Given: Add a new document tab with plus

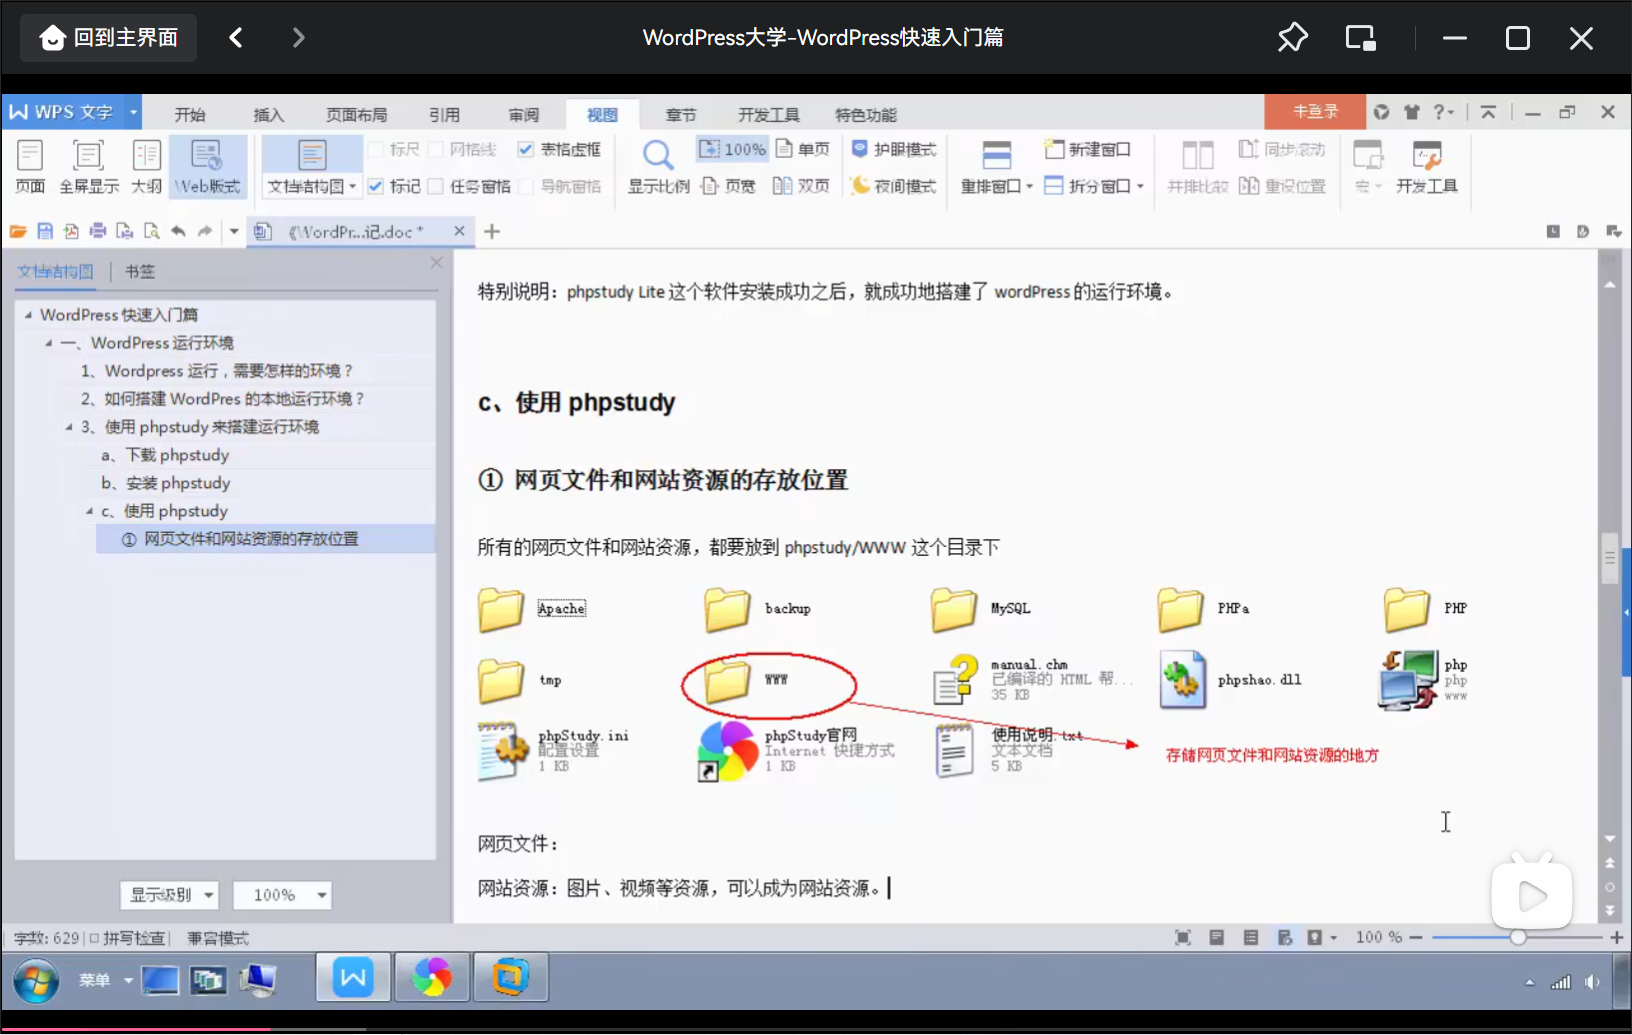Looking at the screenshot, I should click(x=492, y=232).
